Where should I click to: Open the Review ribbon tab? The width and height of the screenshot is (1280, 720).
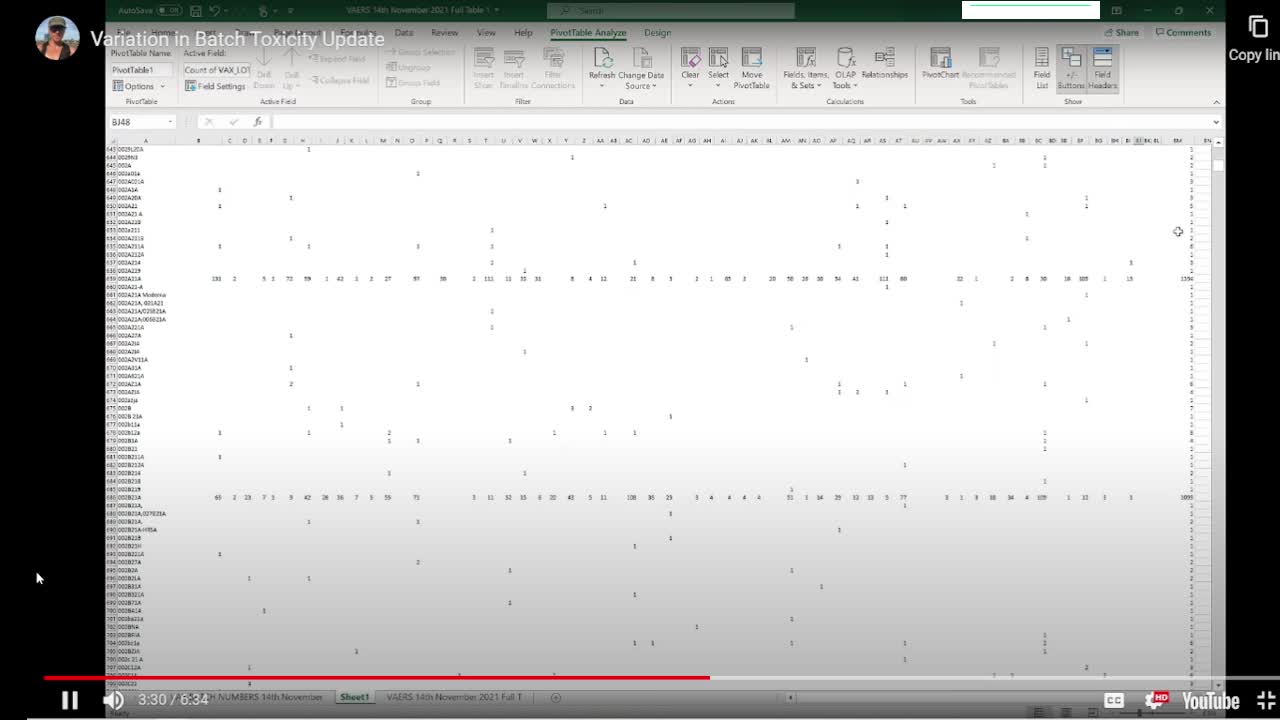[444, 32]
